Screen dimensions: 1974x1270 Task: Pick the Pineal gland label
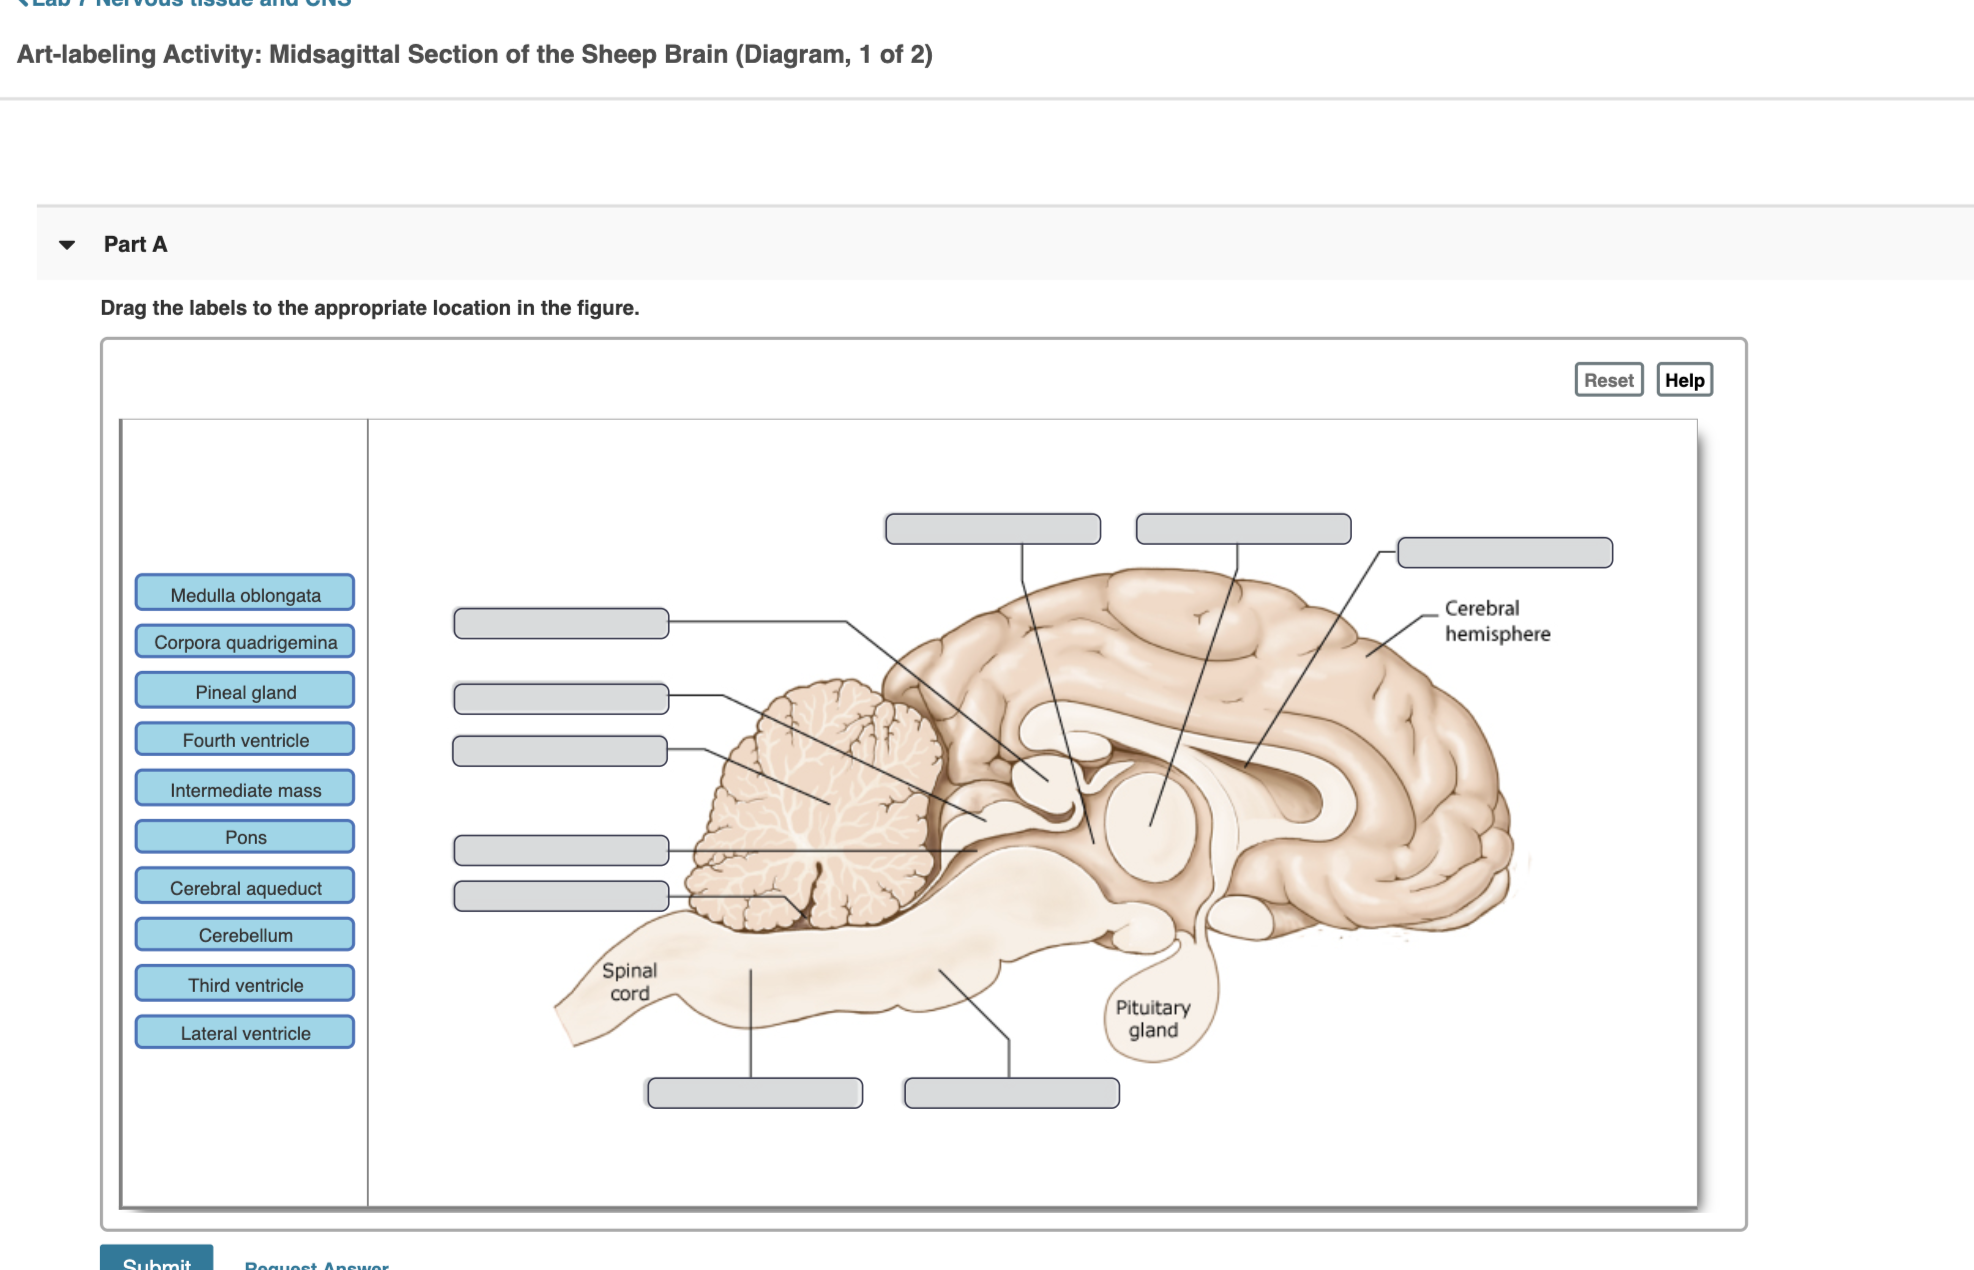point(245,691)
